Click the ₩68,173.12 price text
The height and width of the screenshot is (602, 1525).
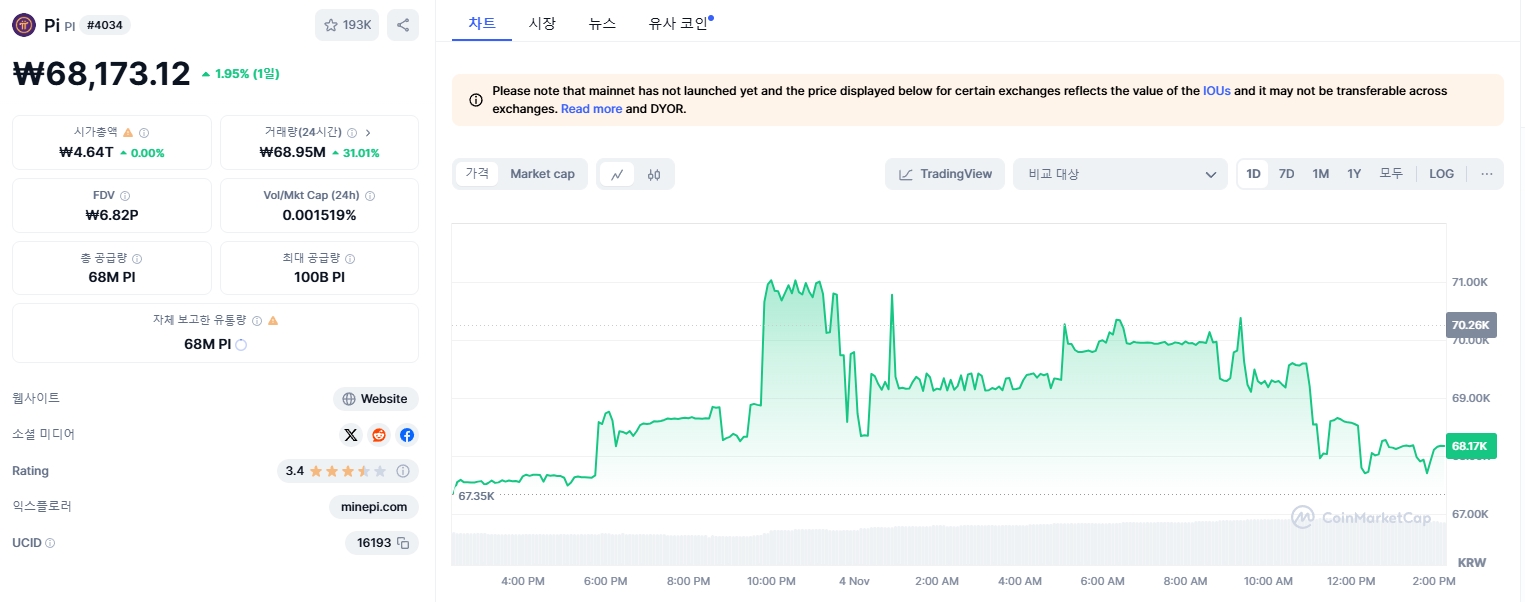101,73
